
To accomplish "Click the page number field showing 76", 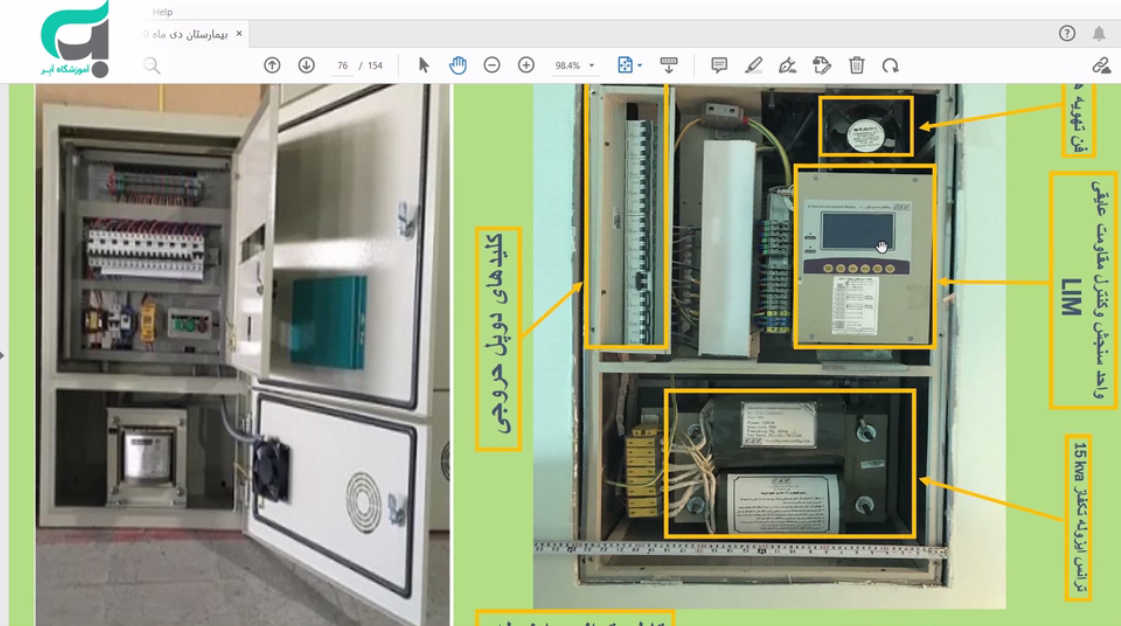I will (x=342, y=66).
